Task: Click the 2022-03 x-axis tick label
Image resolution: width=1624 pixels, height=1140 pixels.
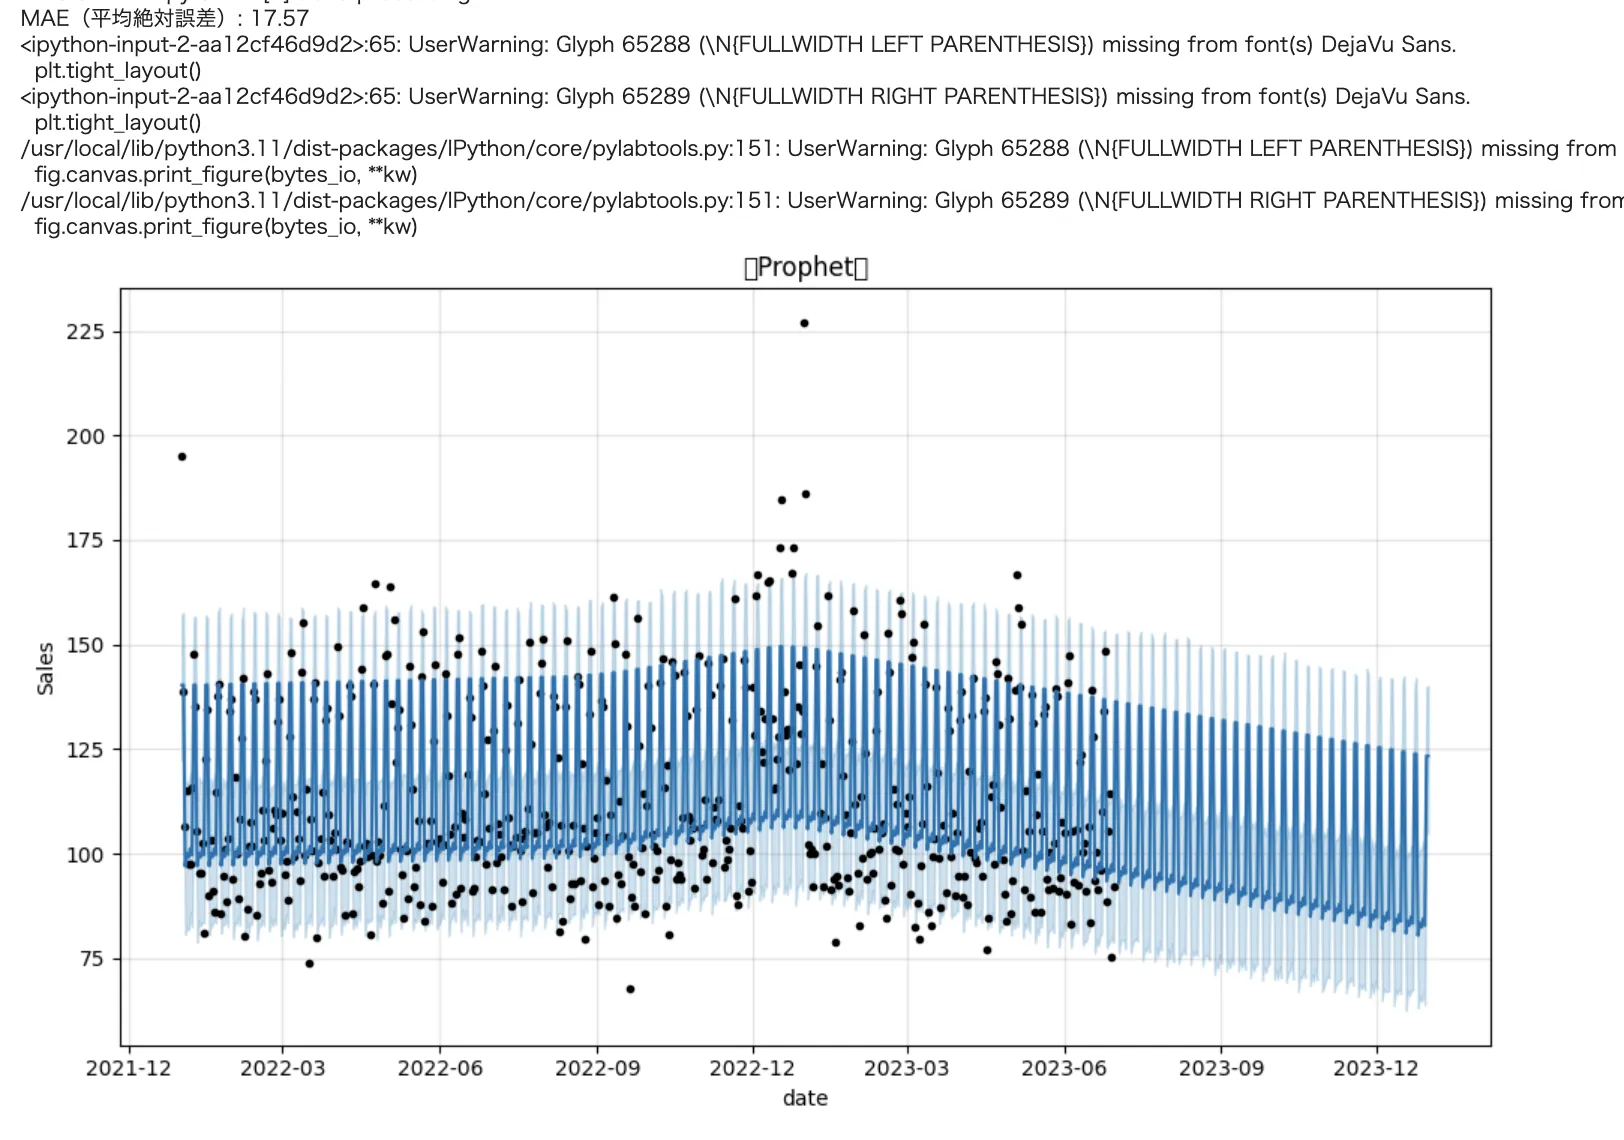Action: coord(283,1068)
